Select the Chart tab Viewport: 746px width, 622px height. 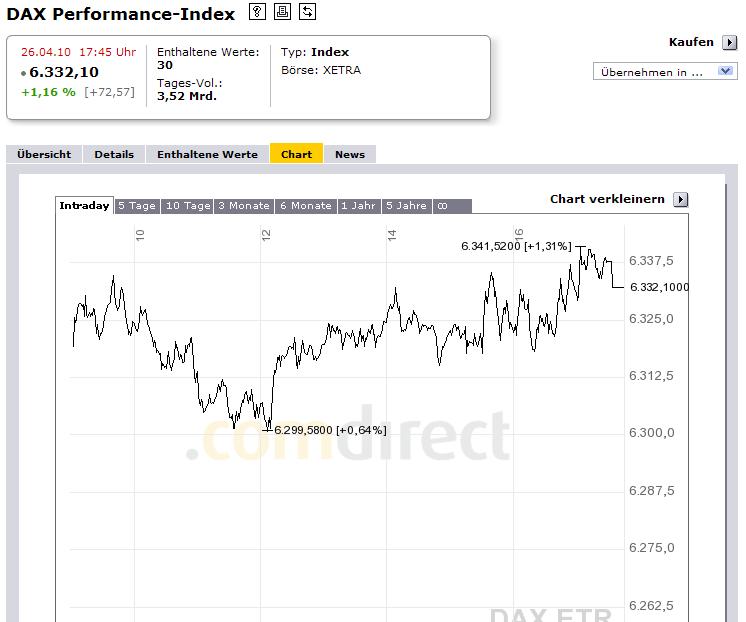[x=296, y=154]
